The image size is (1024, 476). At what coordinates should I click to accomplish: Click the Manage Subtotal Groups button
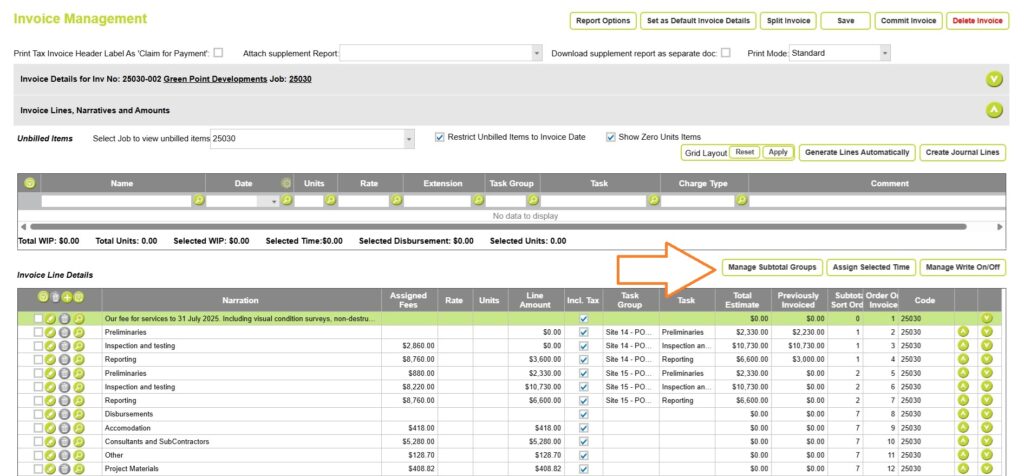771,267
